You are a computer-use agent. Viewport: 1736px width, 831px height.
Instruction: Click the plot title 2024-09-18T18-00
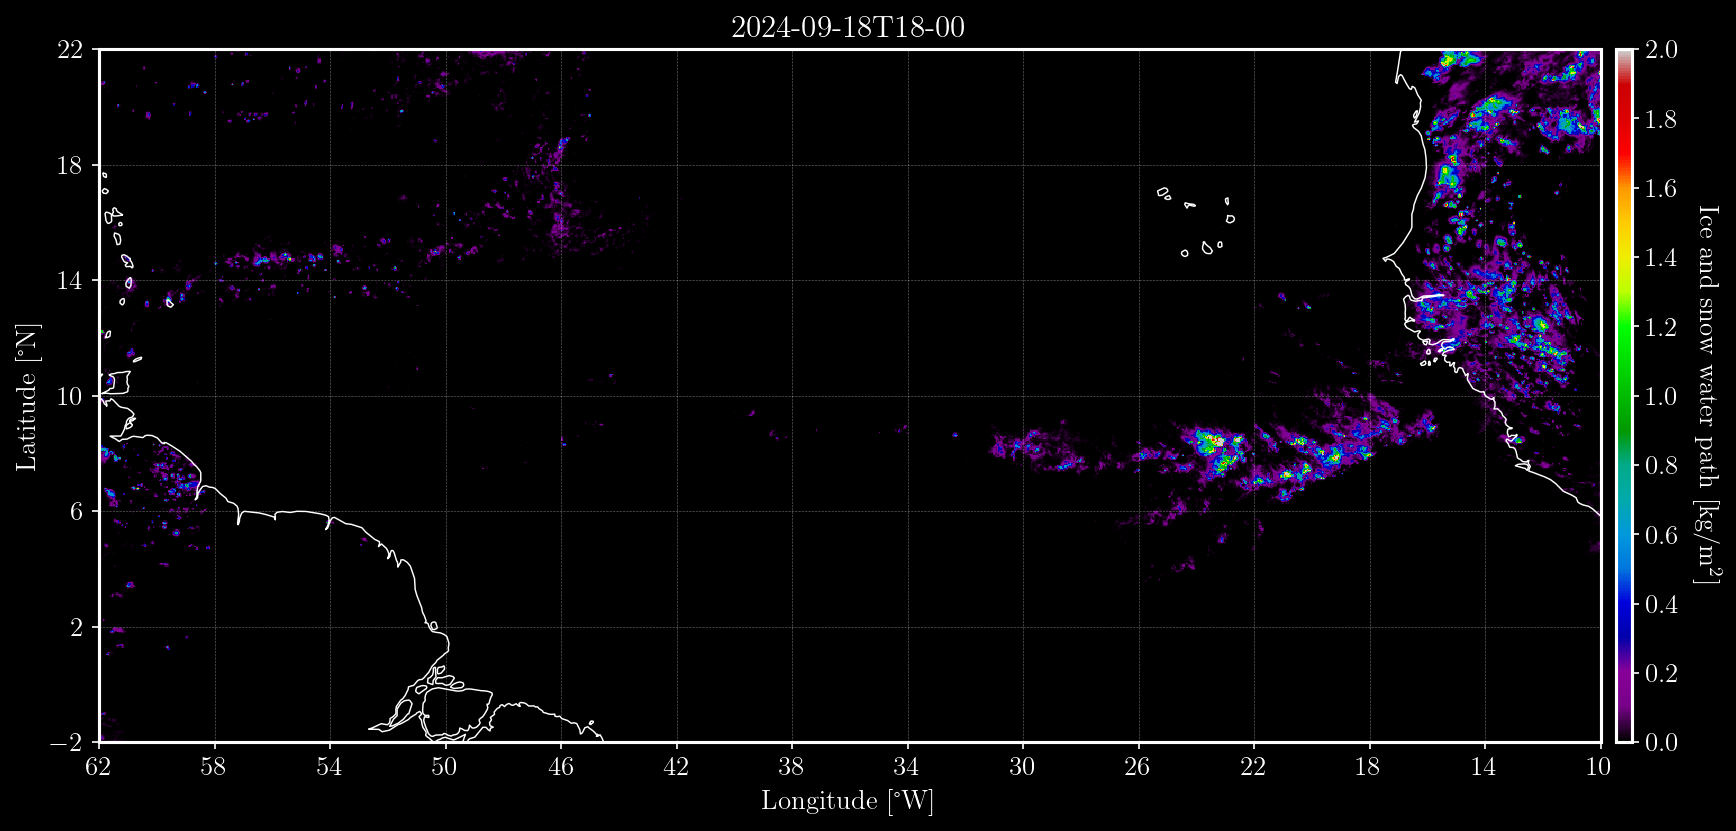pos(848,27)
